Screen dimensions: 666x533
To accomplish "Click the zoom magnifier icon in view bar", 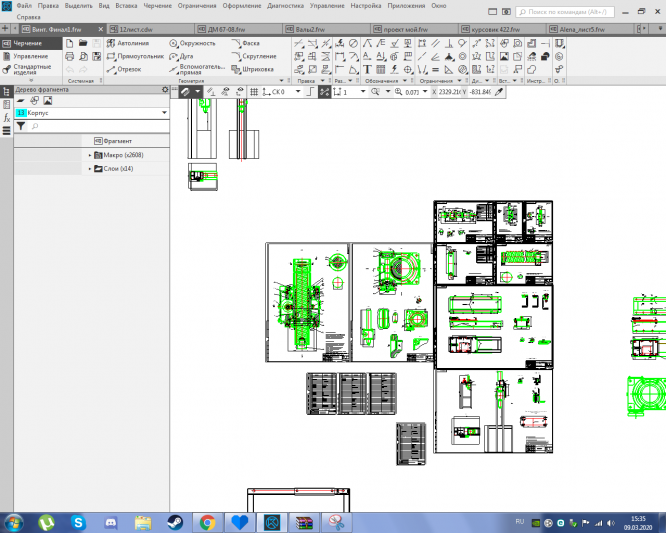I will 398,92.
